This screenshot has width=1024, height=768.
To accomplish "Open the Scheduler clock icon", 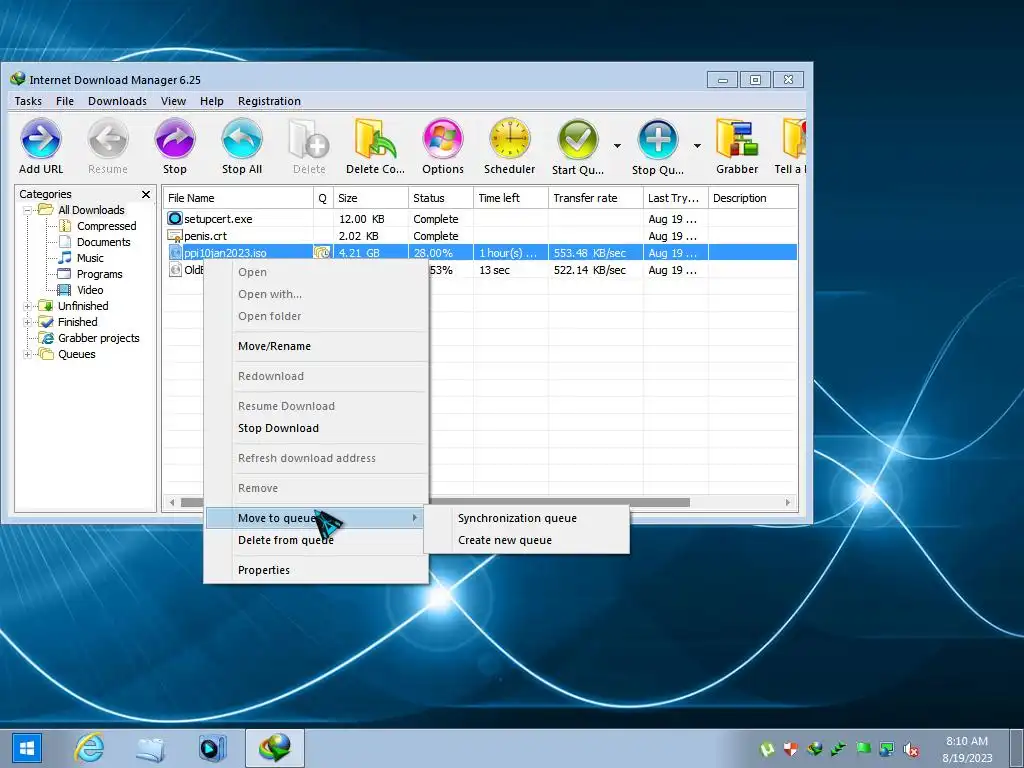I will [x=509, y=146].
